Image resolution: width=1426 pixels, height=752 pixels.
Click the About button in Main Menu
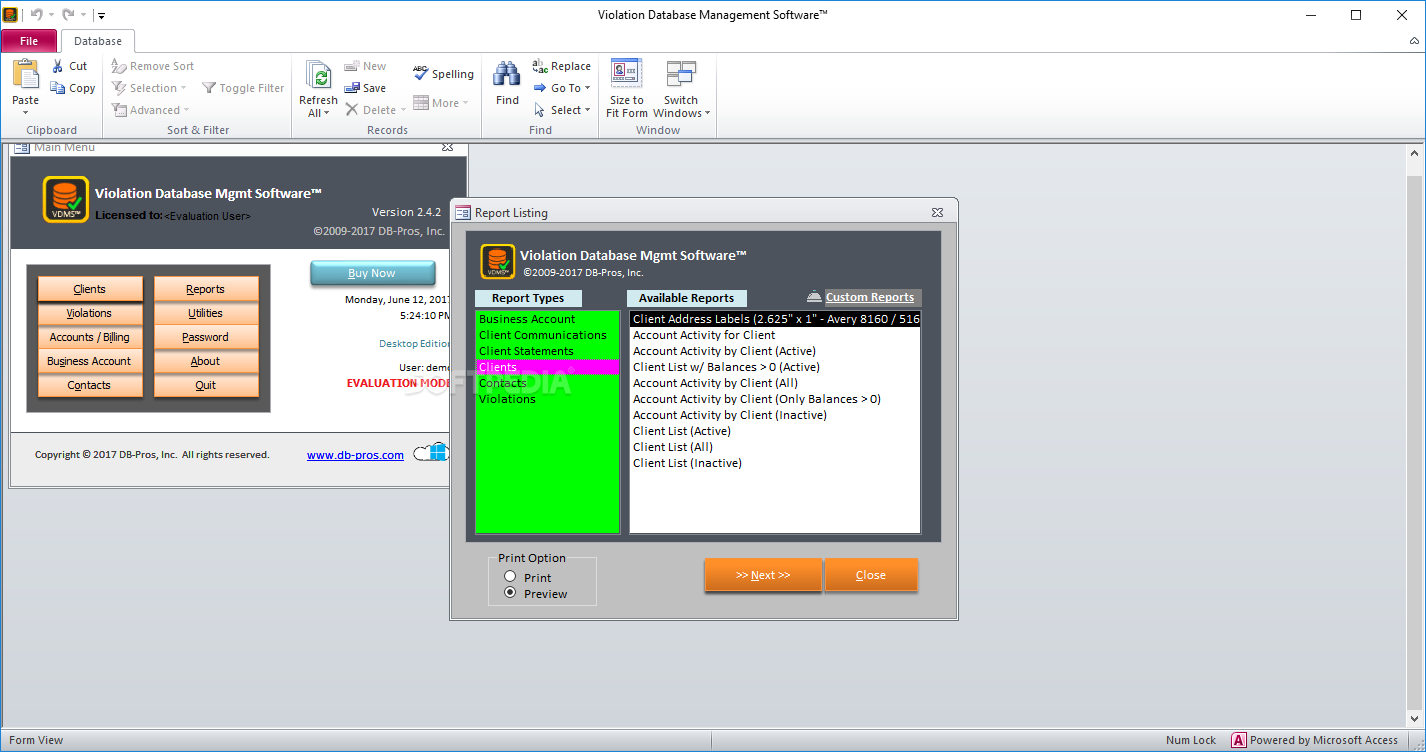[206, 361]
